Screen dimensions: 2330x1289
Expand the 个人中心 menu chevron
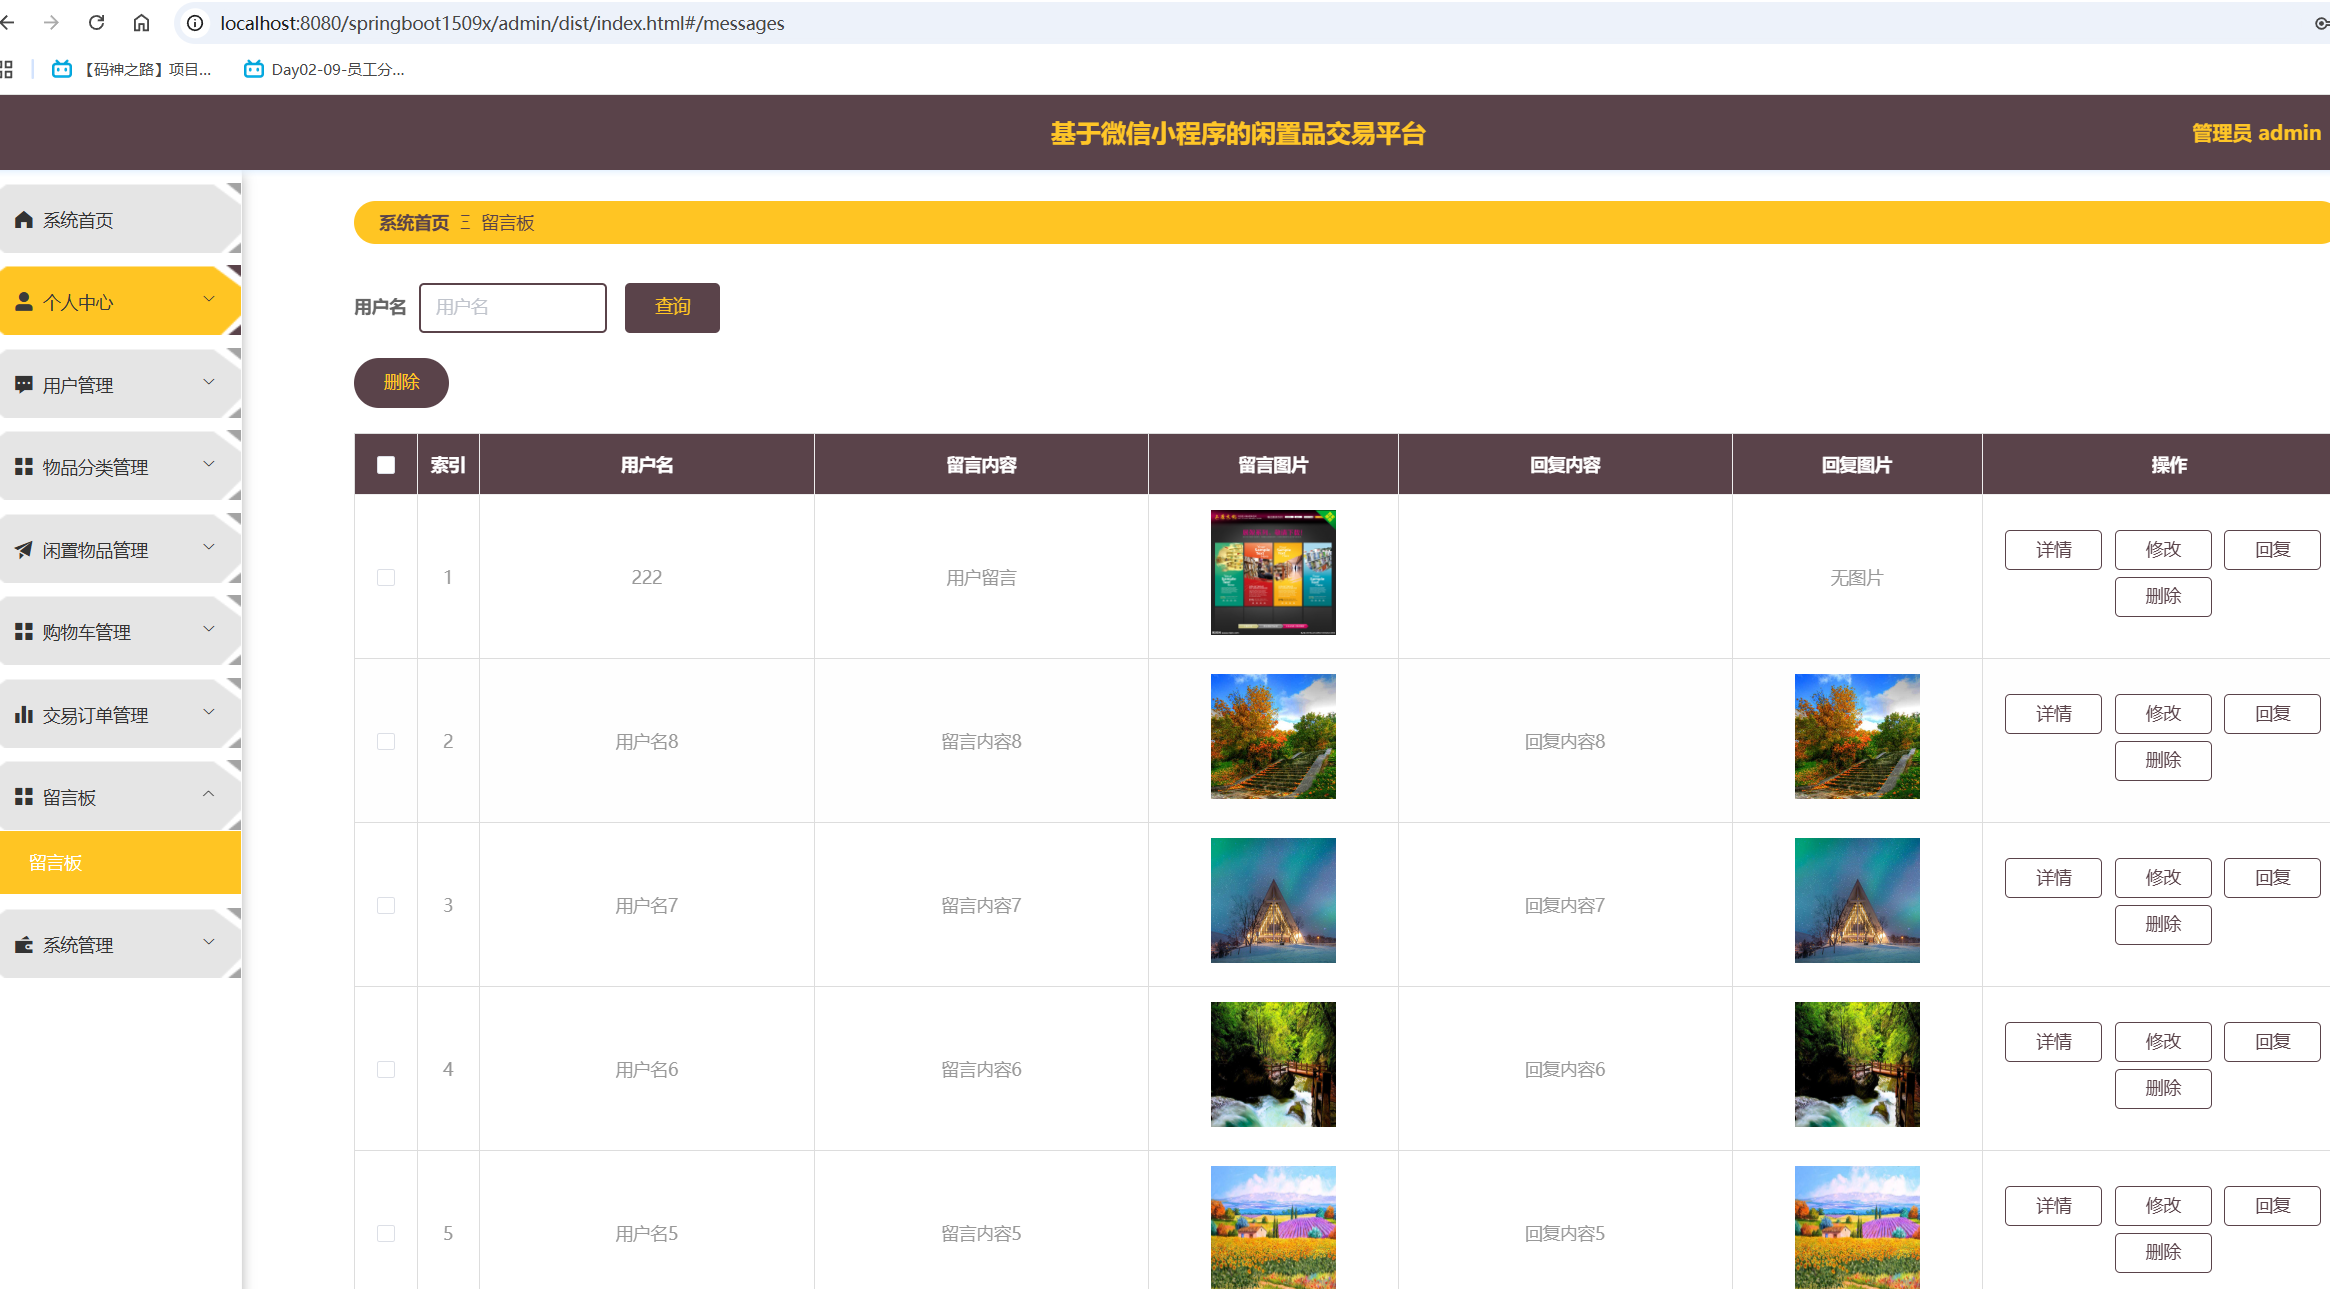tap(209, 299)
